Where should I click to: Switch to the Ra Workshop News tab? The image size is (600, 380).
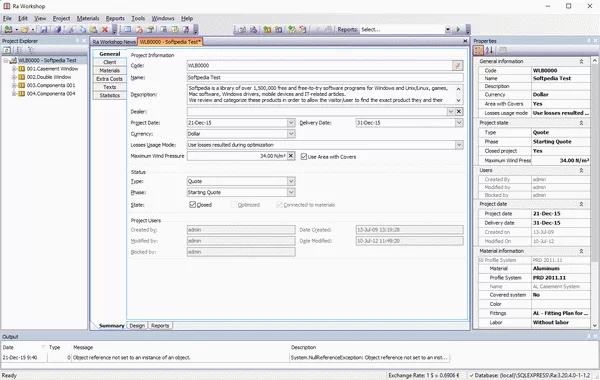(114, 42)
